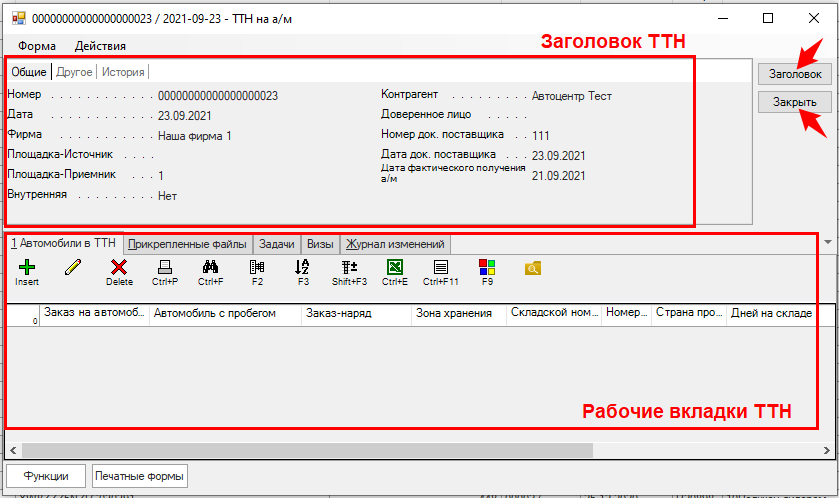Export to Excel with Ctrl+E icon
The height and width of the screenshot is (498, 839).
tap(394, 267)
